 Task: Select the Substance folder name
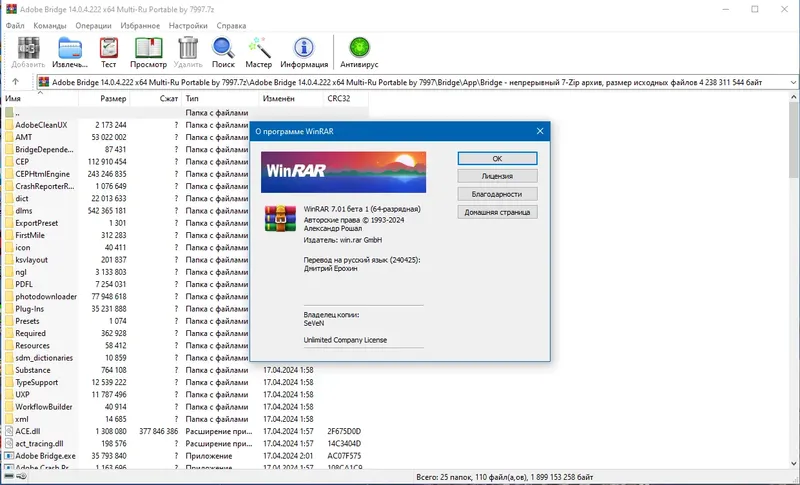(x=33, y=370)
